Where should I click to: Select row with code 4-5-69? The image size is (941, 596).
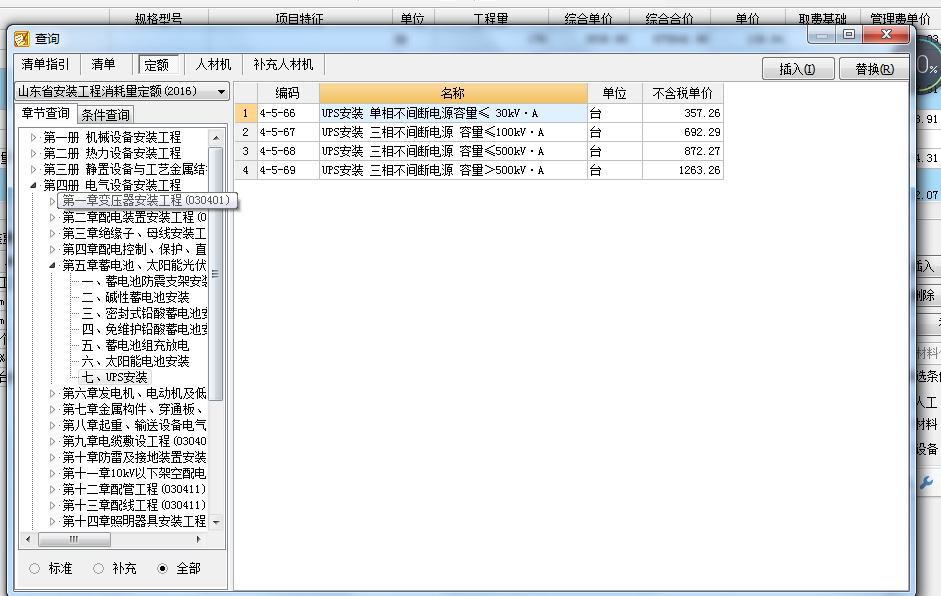coord(479,170)
